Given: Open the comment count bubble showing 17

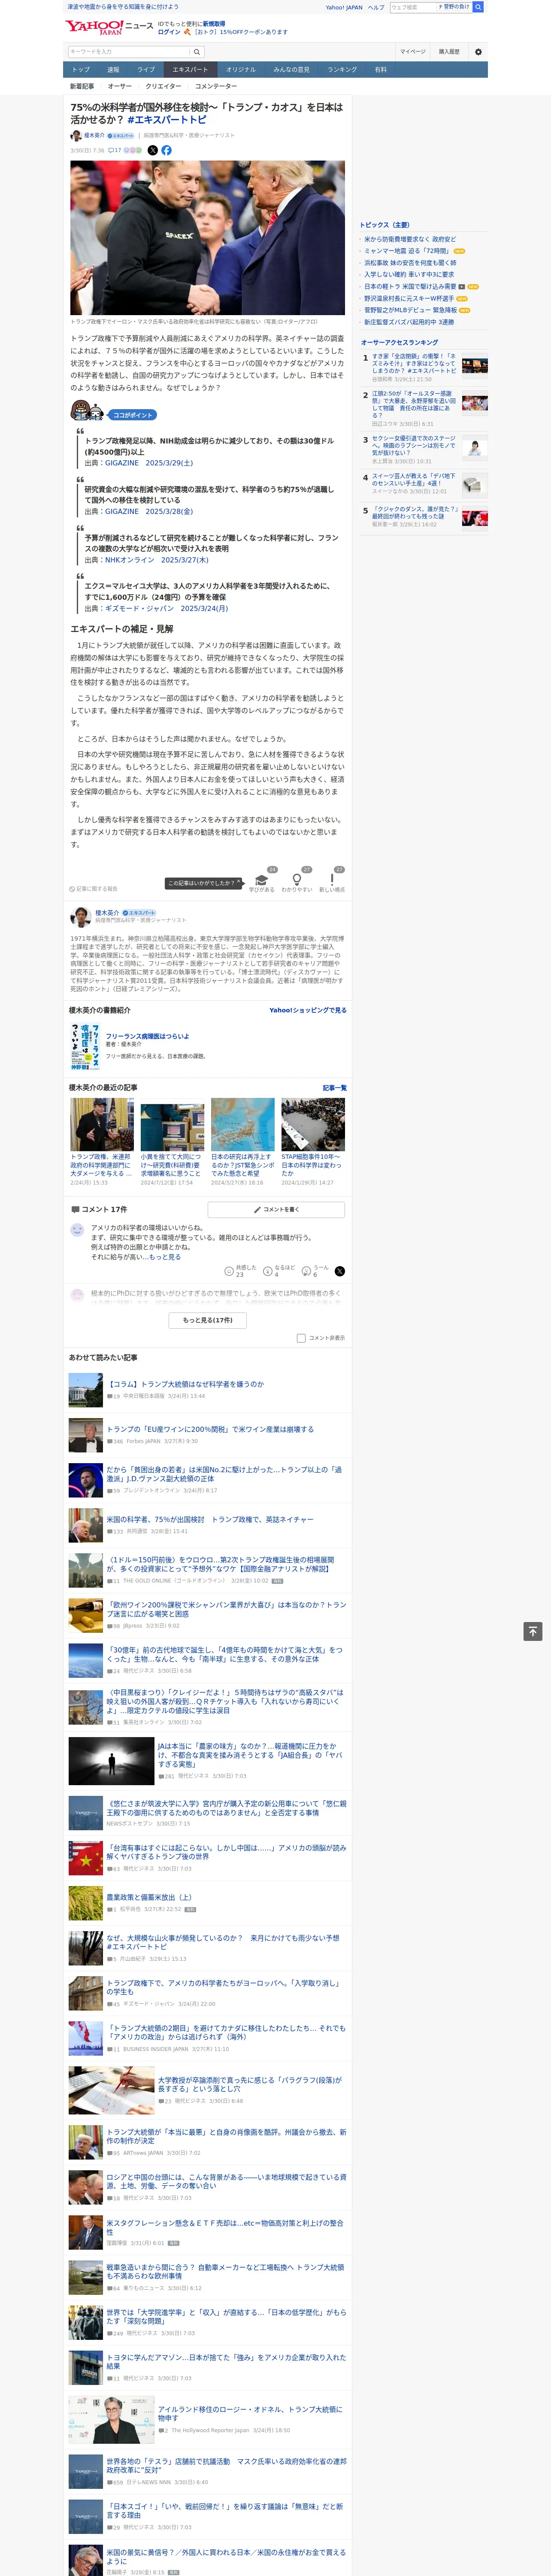Looking at the screenshot, I should 114,150.
